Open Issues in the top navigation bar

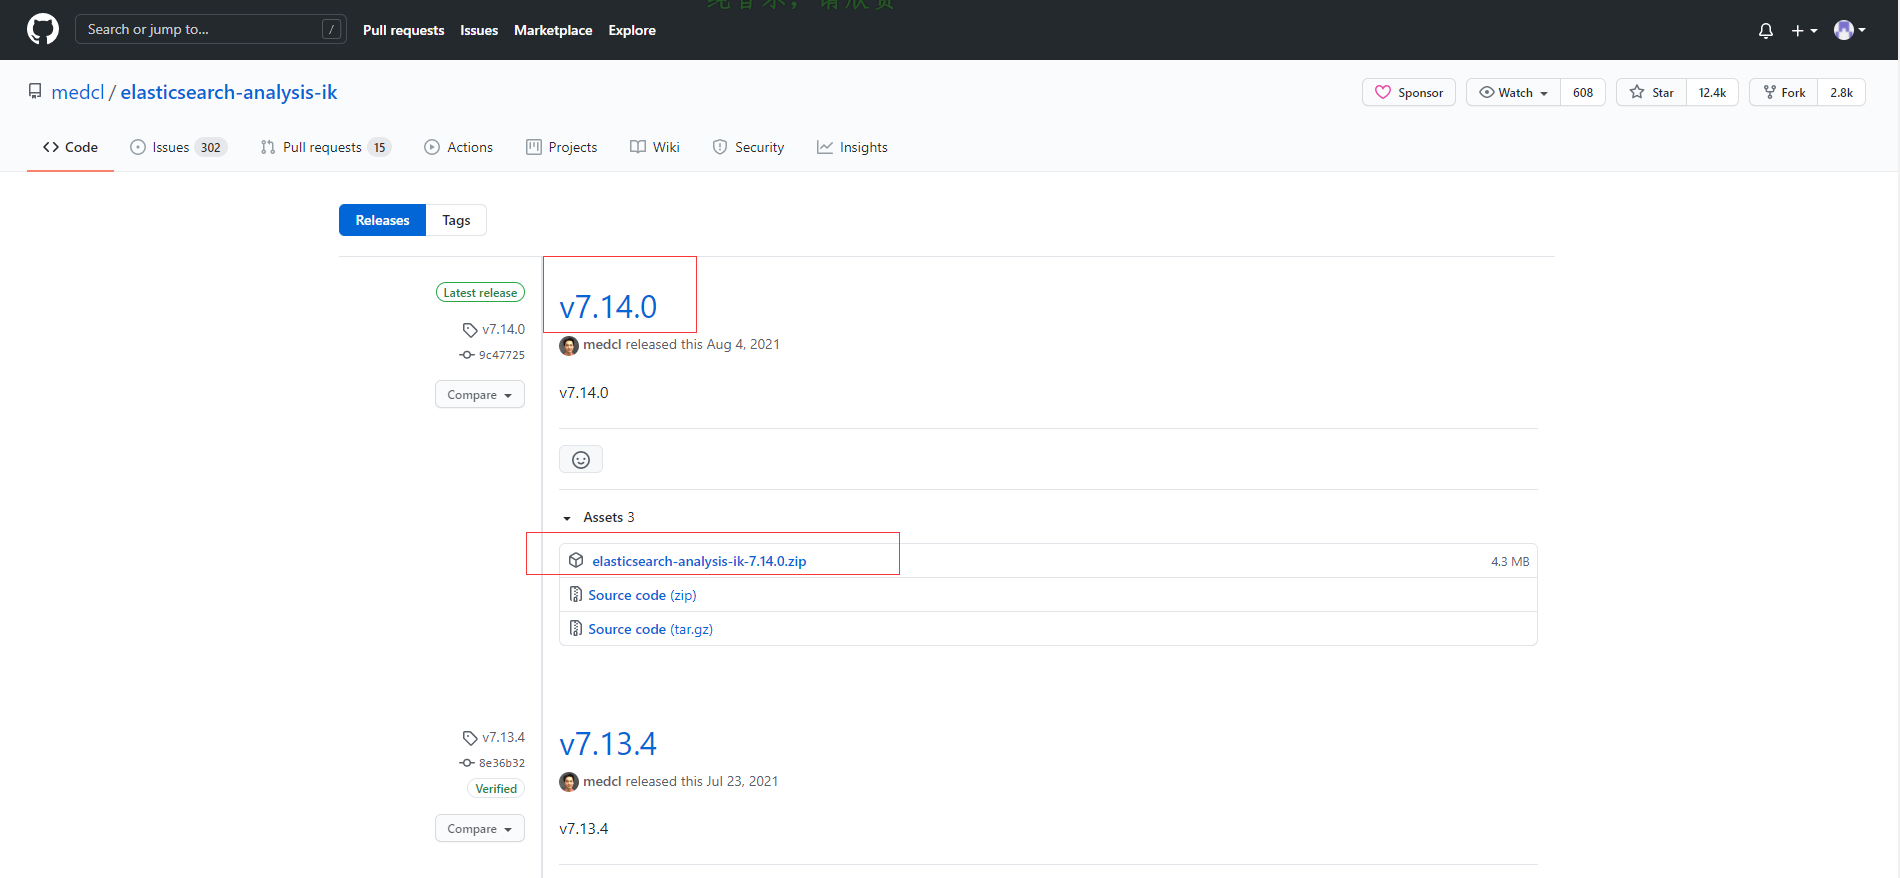pyautogui.click(x=479, y=30)
